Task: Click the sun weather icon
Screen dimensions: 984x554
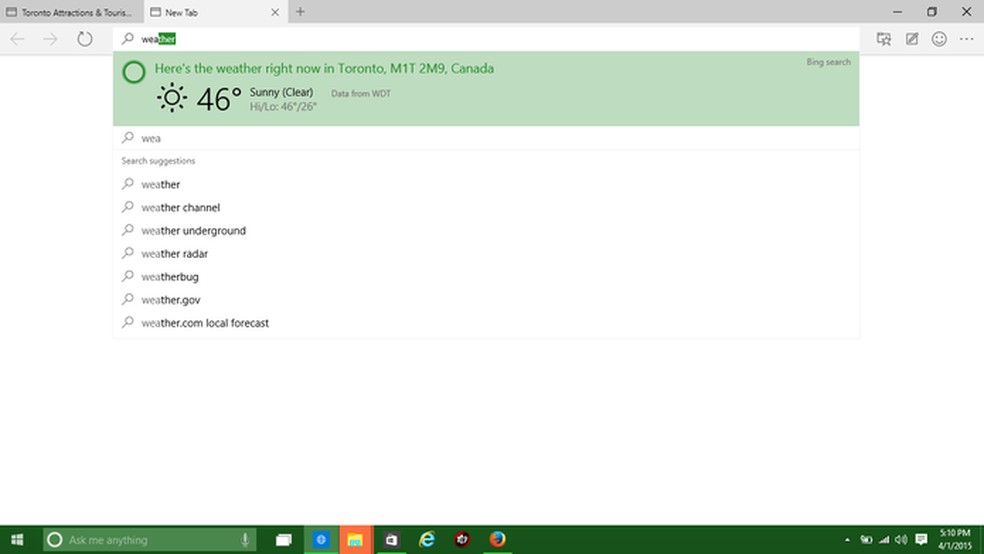Action: pyautogui.click(x=171, y=98)
